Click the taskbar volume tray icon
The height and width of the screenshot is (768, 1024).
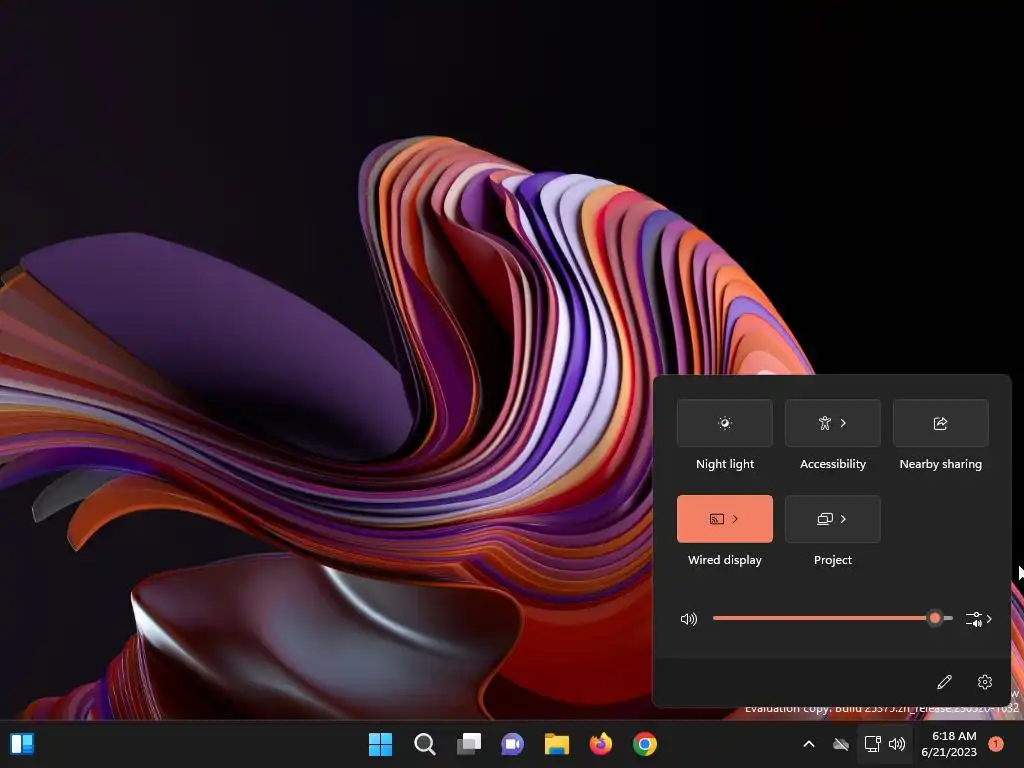point(897,744)
